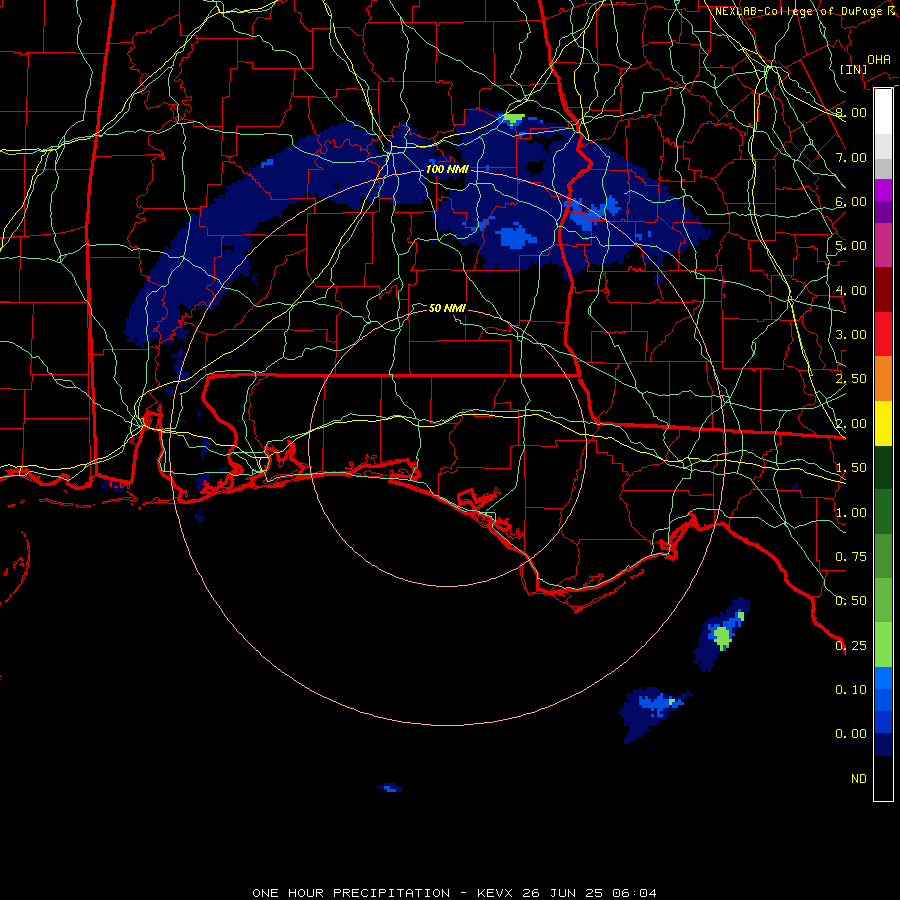
Task: Click the ND legend label
Action: coord(859,779)
